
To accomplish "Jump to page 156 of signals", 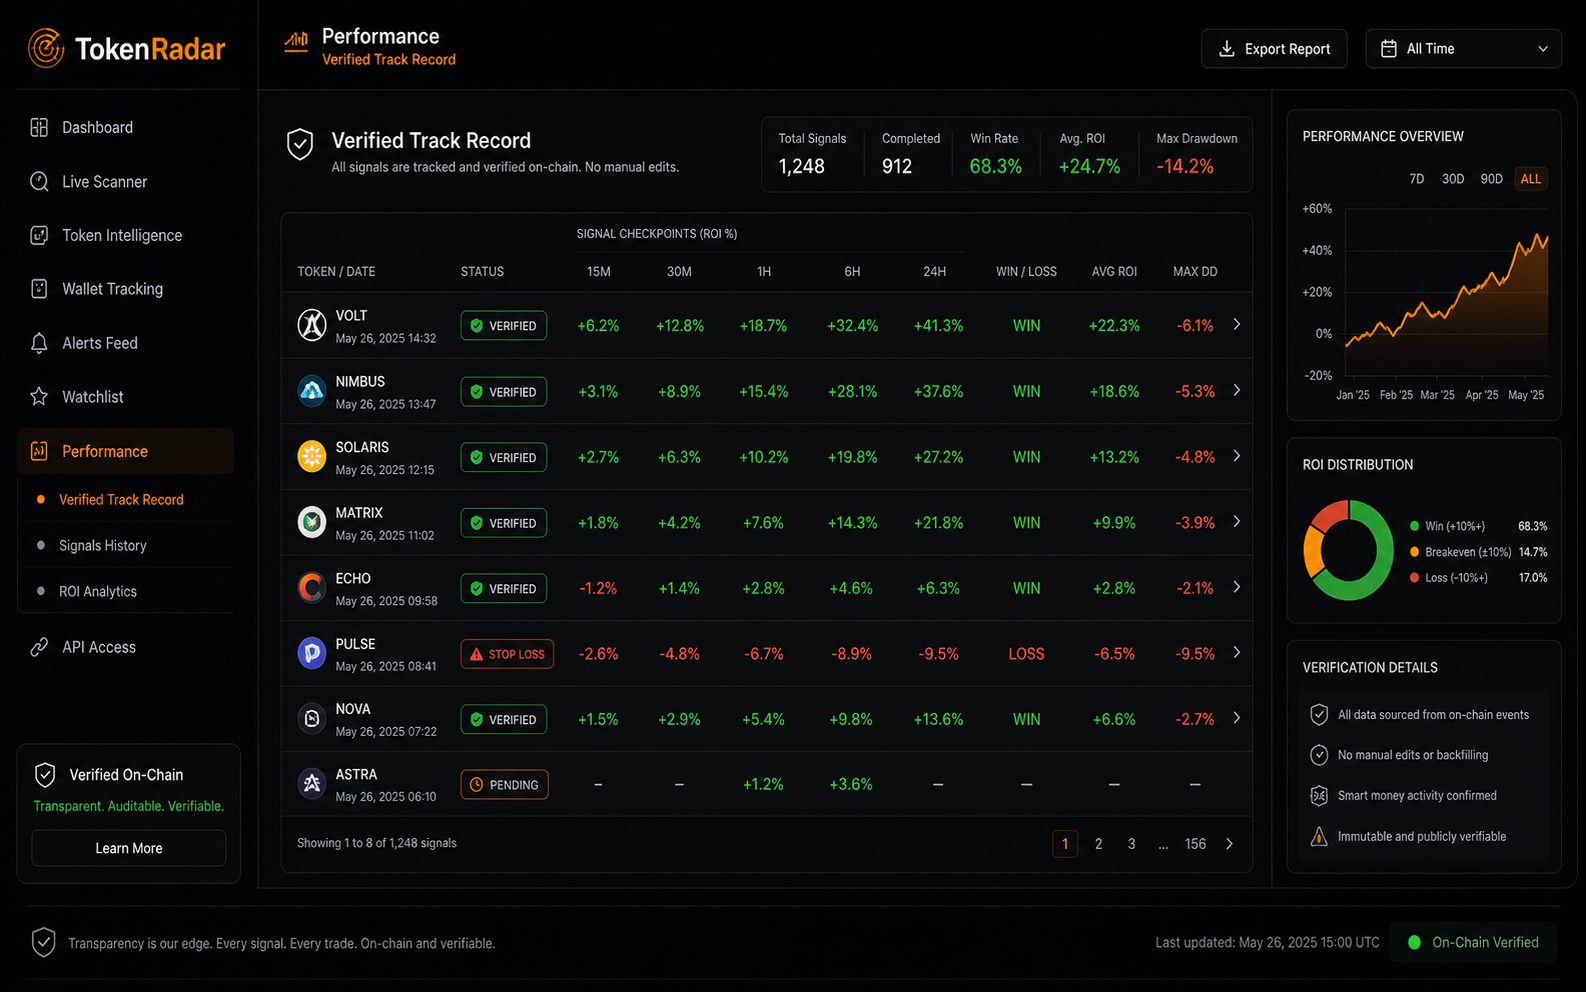I will click(1195, 844).
